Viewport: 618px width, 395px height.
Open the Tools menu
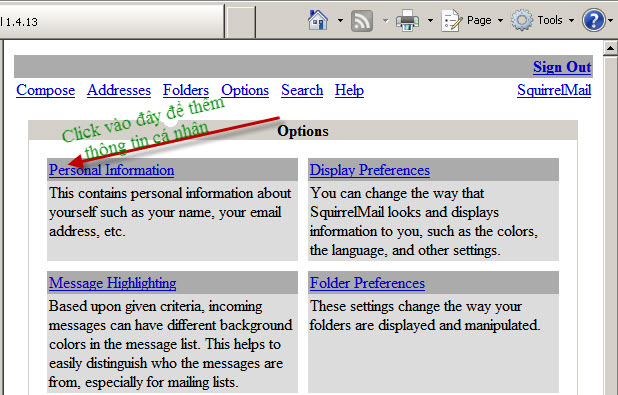[543, 20]
